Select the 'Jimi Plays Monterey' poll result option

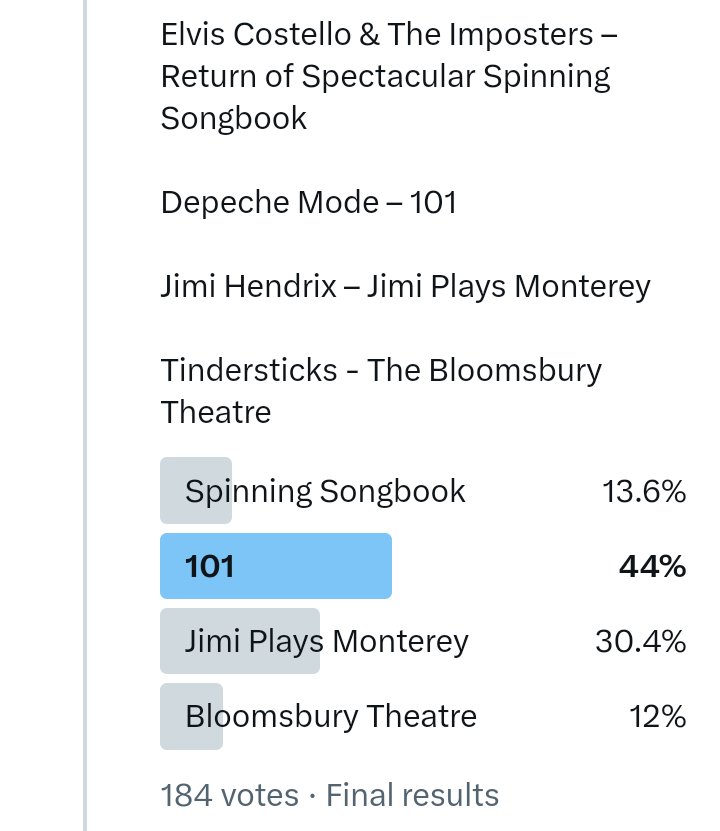pyautogui.click(x=326, y=641)
